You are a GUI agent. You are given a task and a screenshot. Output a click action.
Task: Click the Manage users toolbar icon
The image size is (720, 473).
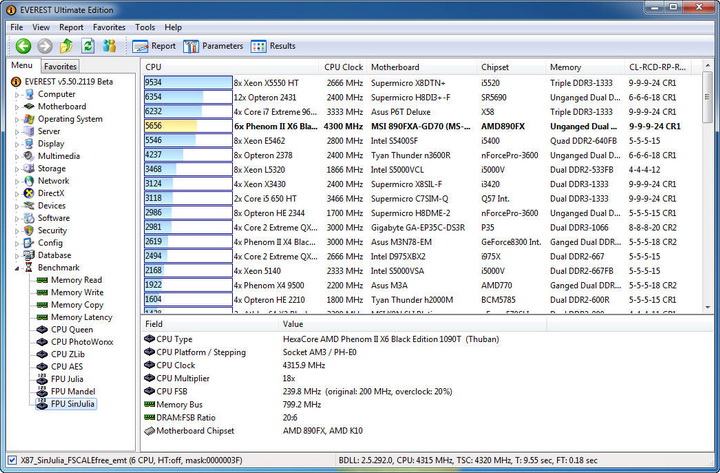click(x=109, y=46)
